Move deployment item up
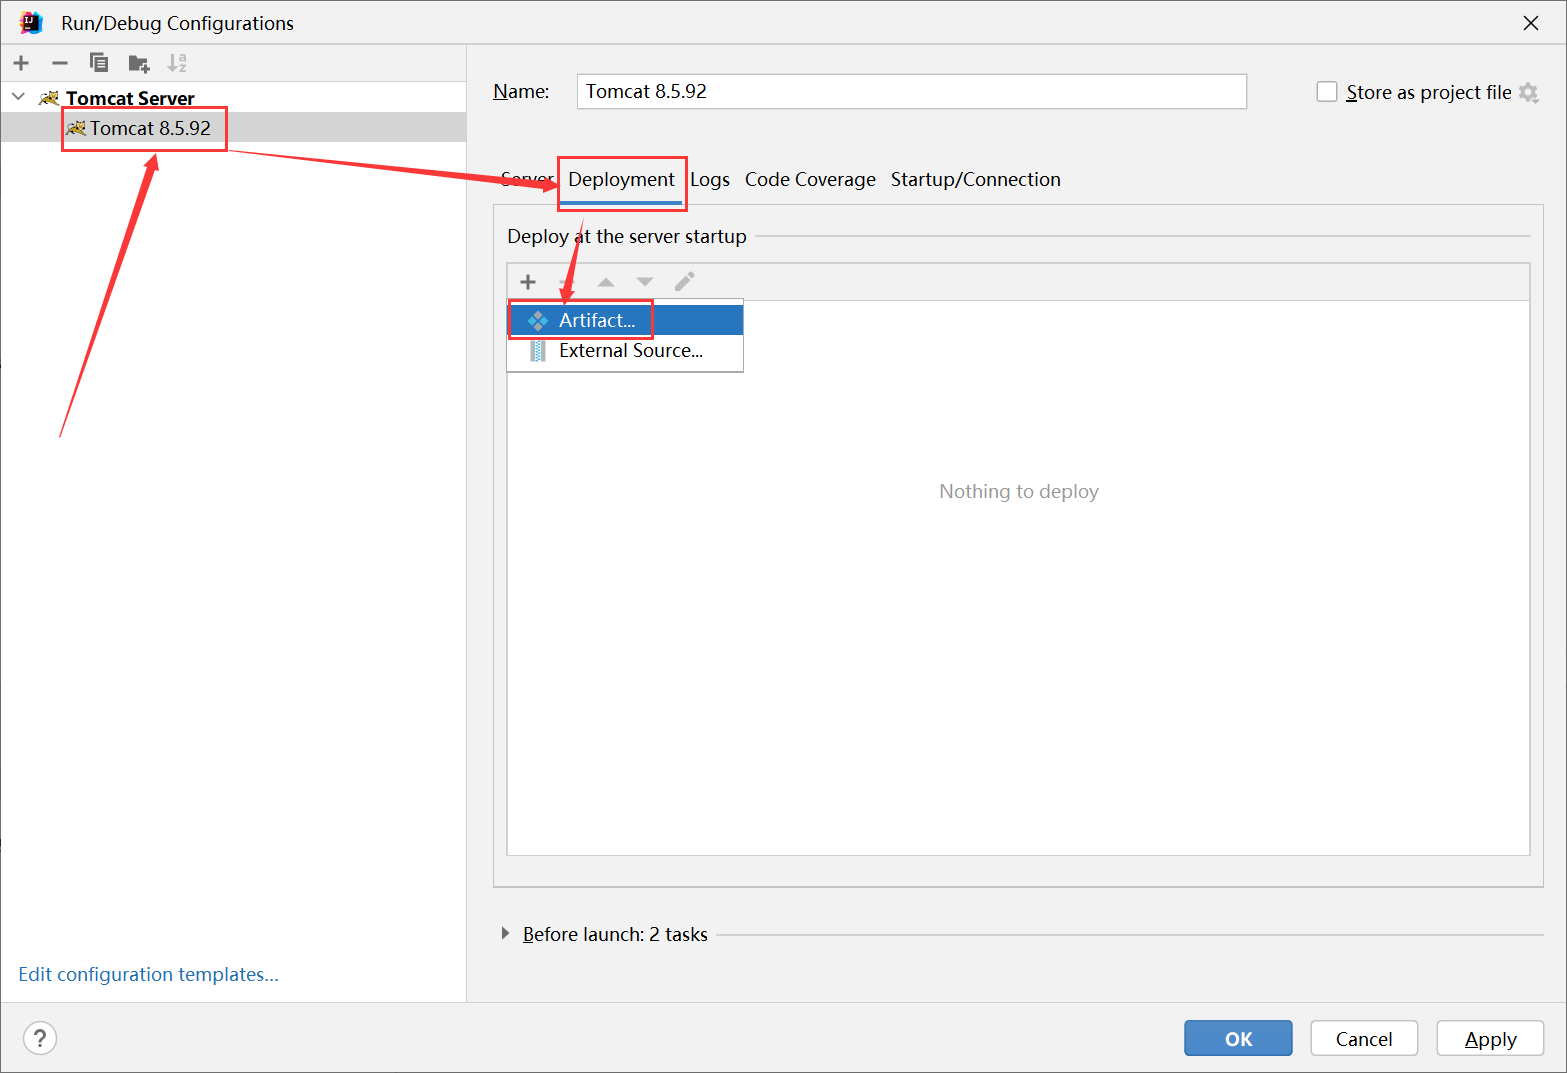Viewport: 1567px width, 1073px height. coord(606,282)
